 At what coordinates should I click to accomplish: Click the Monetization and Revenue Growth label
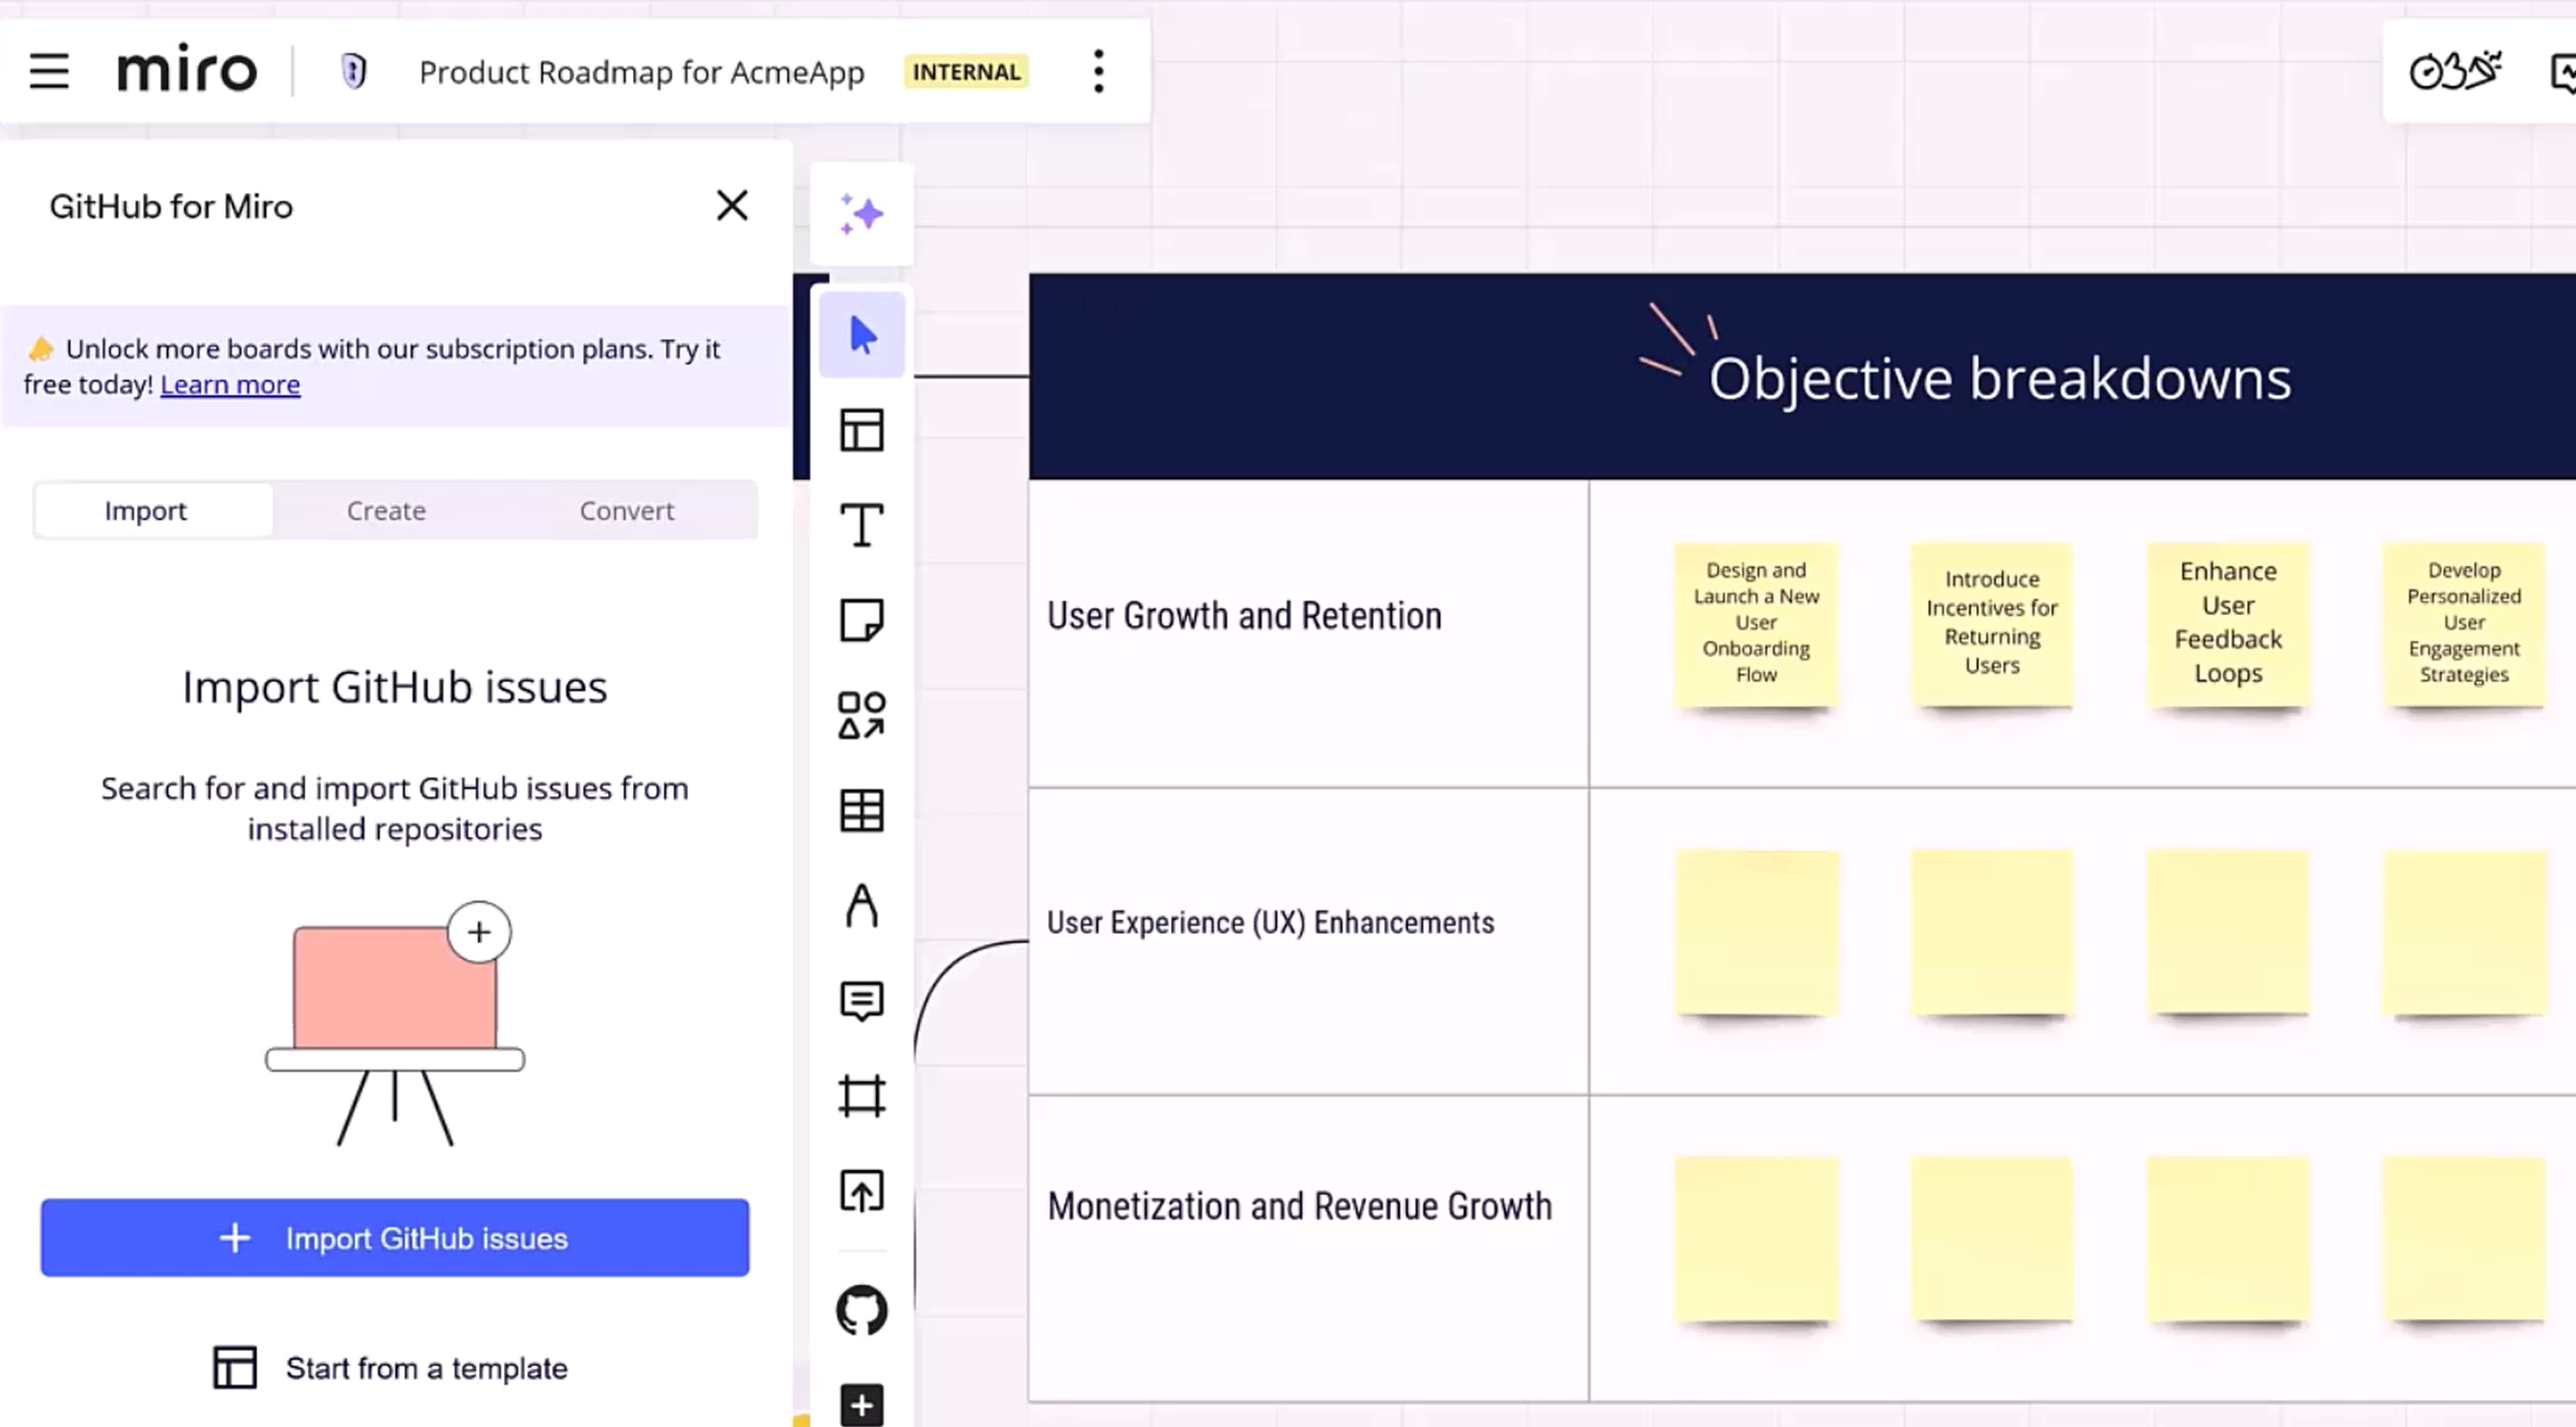[x=1299, y=1206]
